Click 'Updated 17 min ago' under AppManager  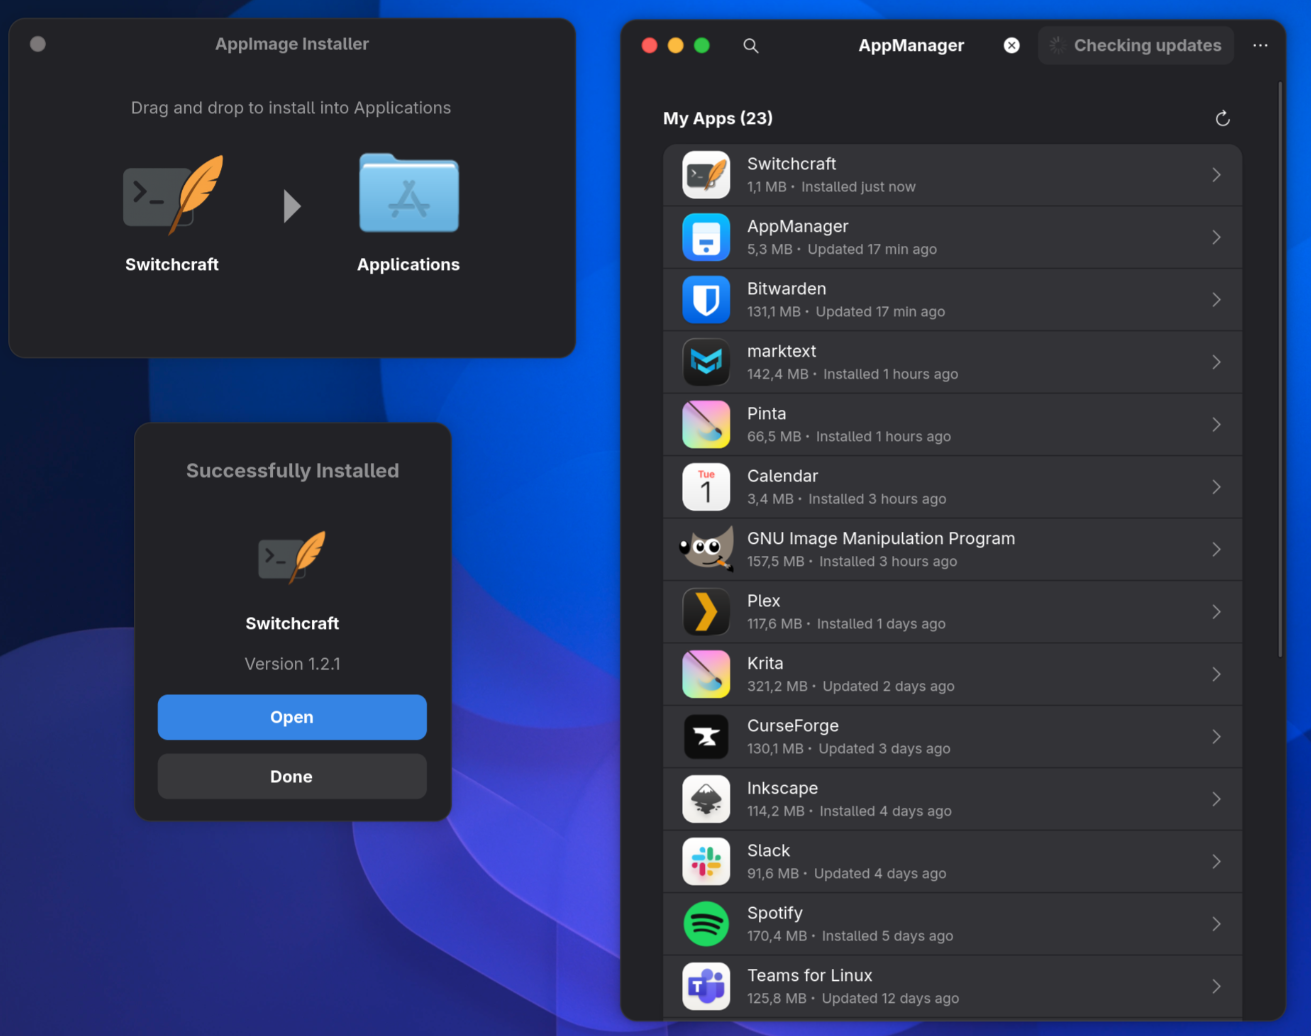point(872,250)
